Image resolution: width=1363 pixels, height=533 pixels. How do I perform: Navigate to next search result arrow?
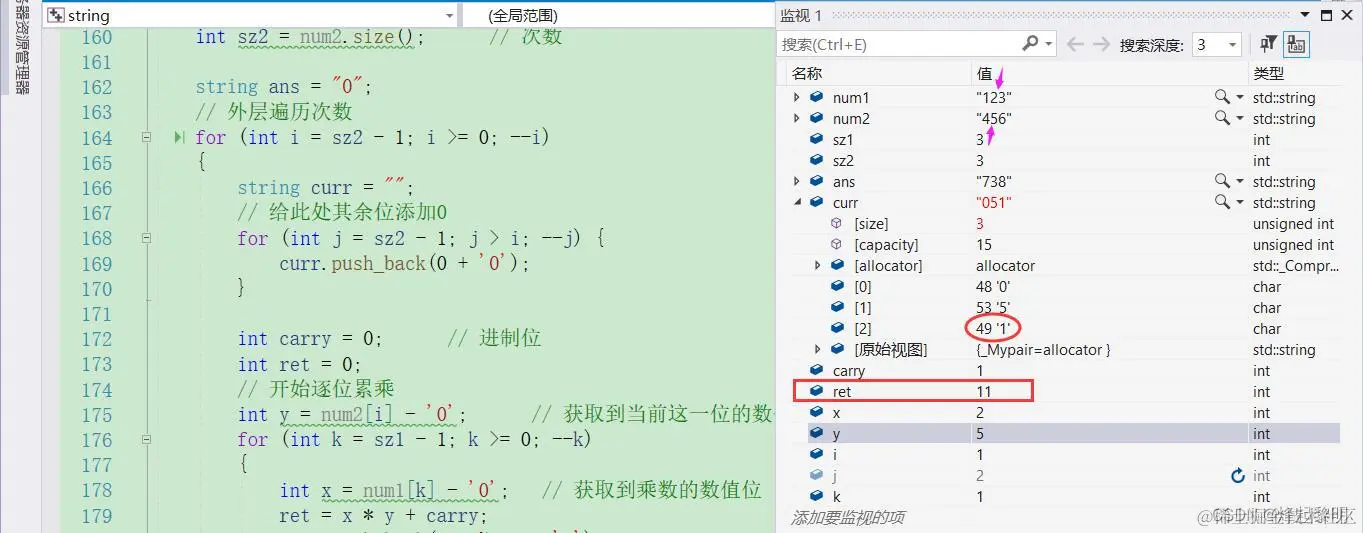coord(1101,44)
